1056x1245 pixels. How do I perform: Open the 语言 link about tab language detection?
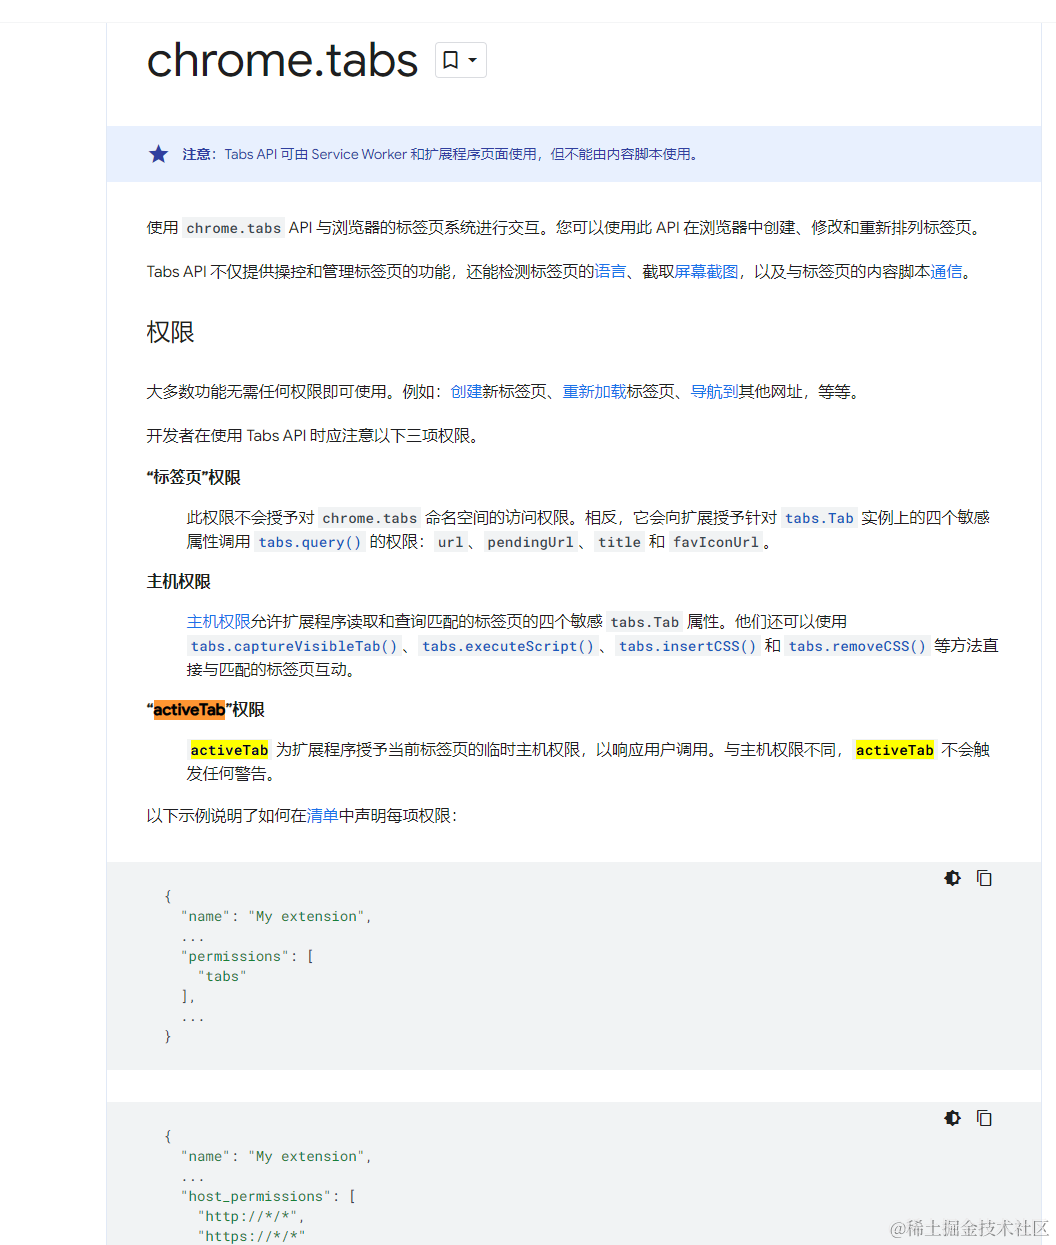coord(610,271)
